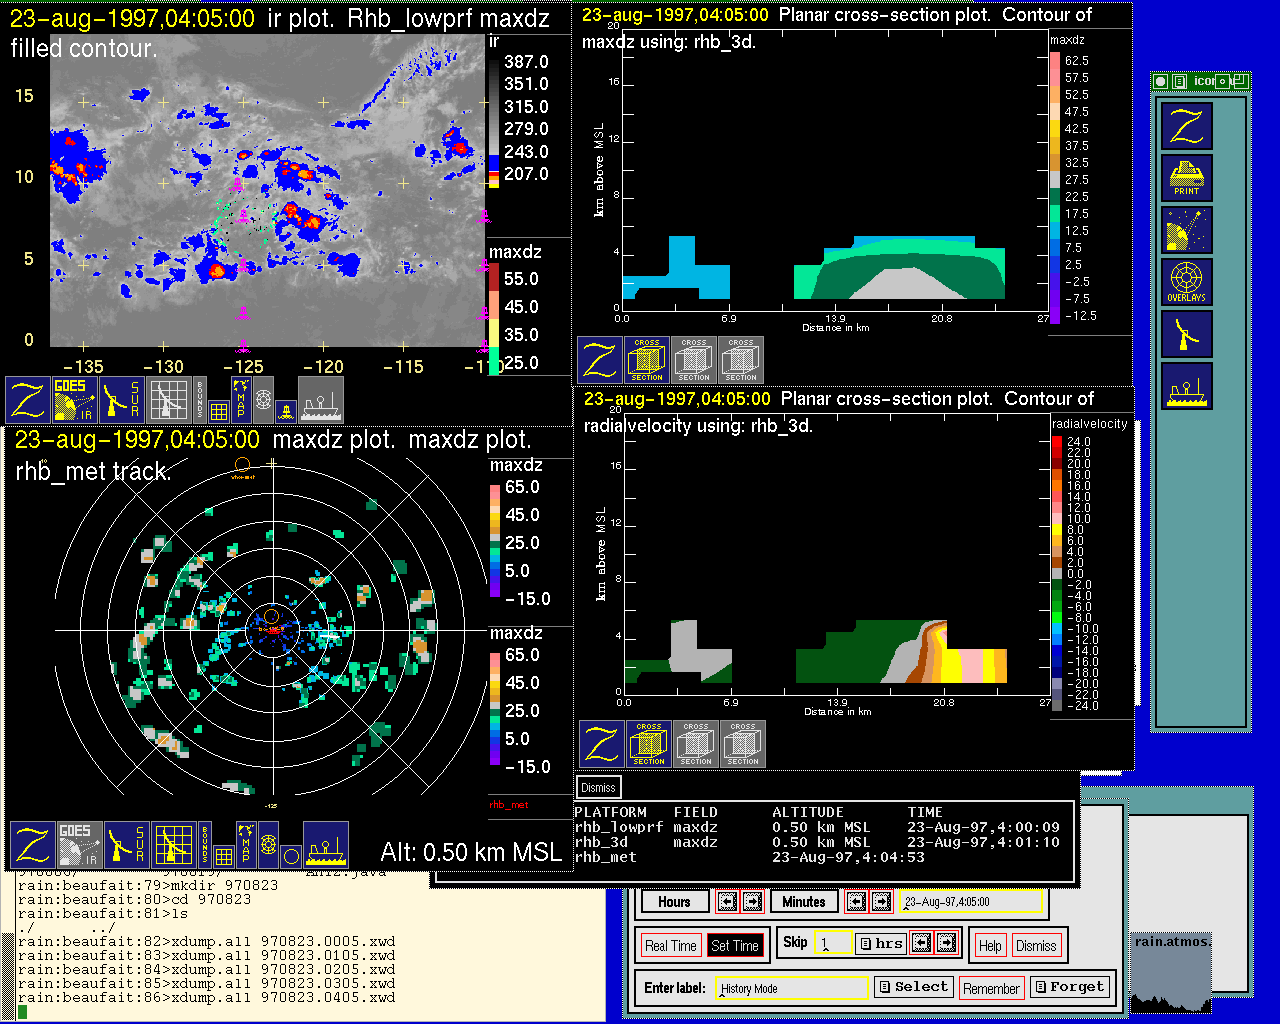Click the History Mode label input field
The image size is (1280, 1024).
(792, 988)
